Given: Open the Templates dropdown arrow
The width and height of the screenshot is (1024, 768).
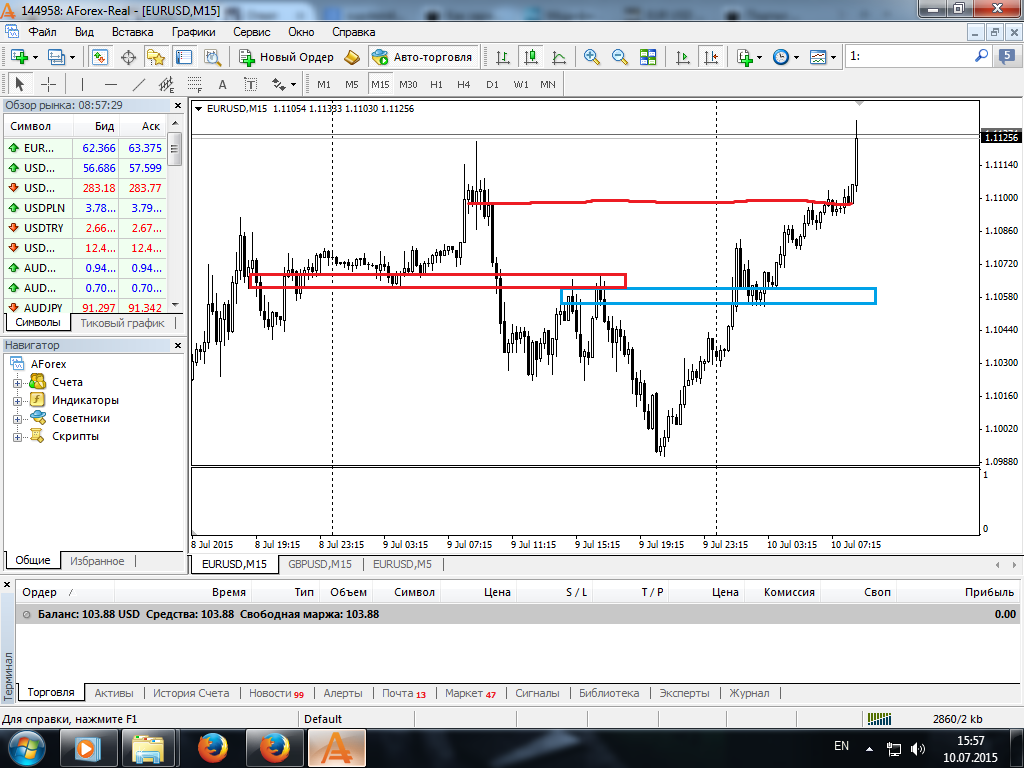Looking at the screenshot, I should click(x=833, y=57).
